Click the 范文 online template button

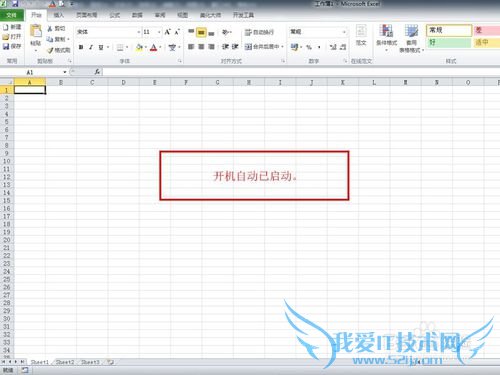click(361, 35)
